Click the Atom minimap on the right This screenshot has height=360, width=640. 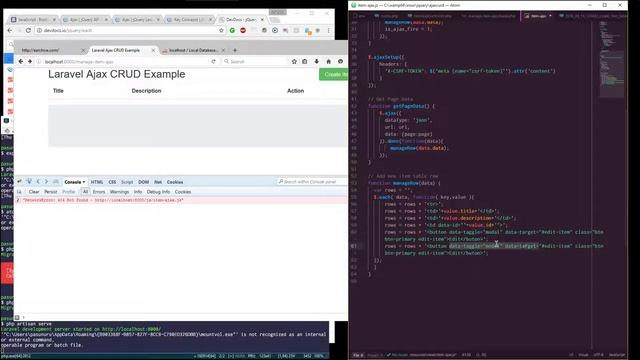[611, 59]
